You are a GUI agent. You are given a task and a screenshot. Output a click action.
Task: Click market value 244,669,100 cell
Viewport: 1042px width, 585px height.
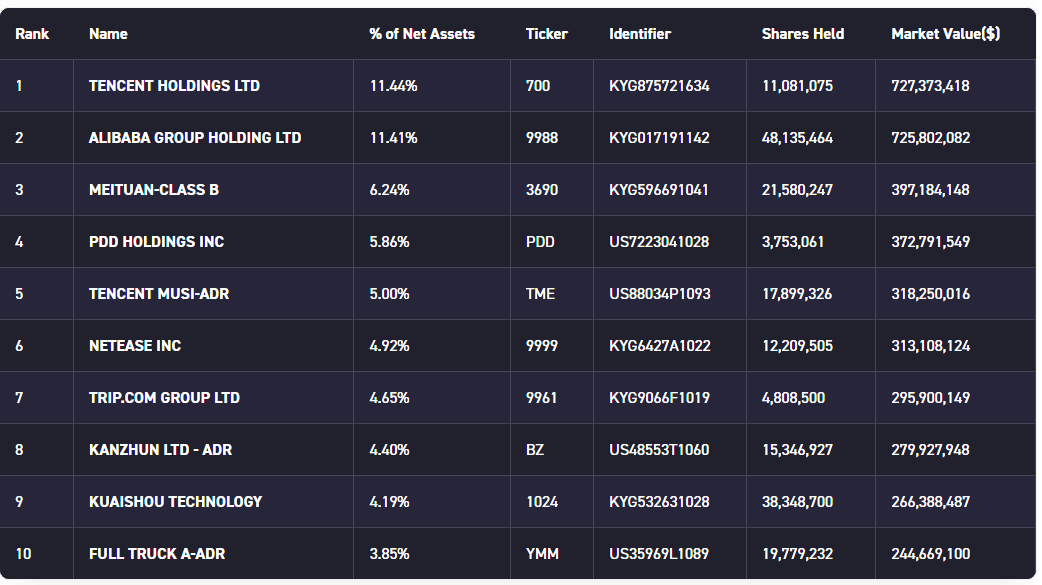930,554
